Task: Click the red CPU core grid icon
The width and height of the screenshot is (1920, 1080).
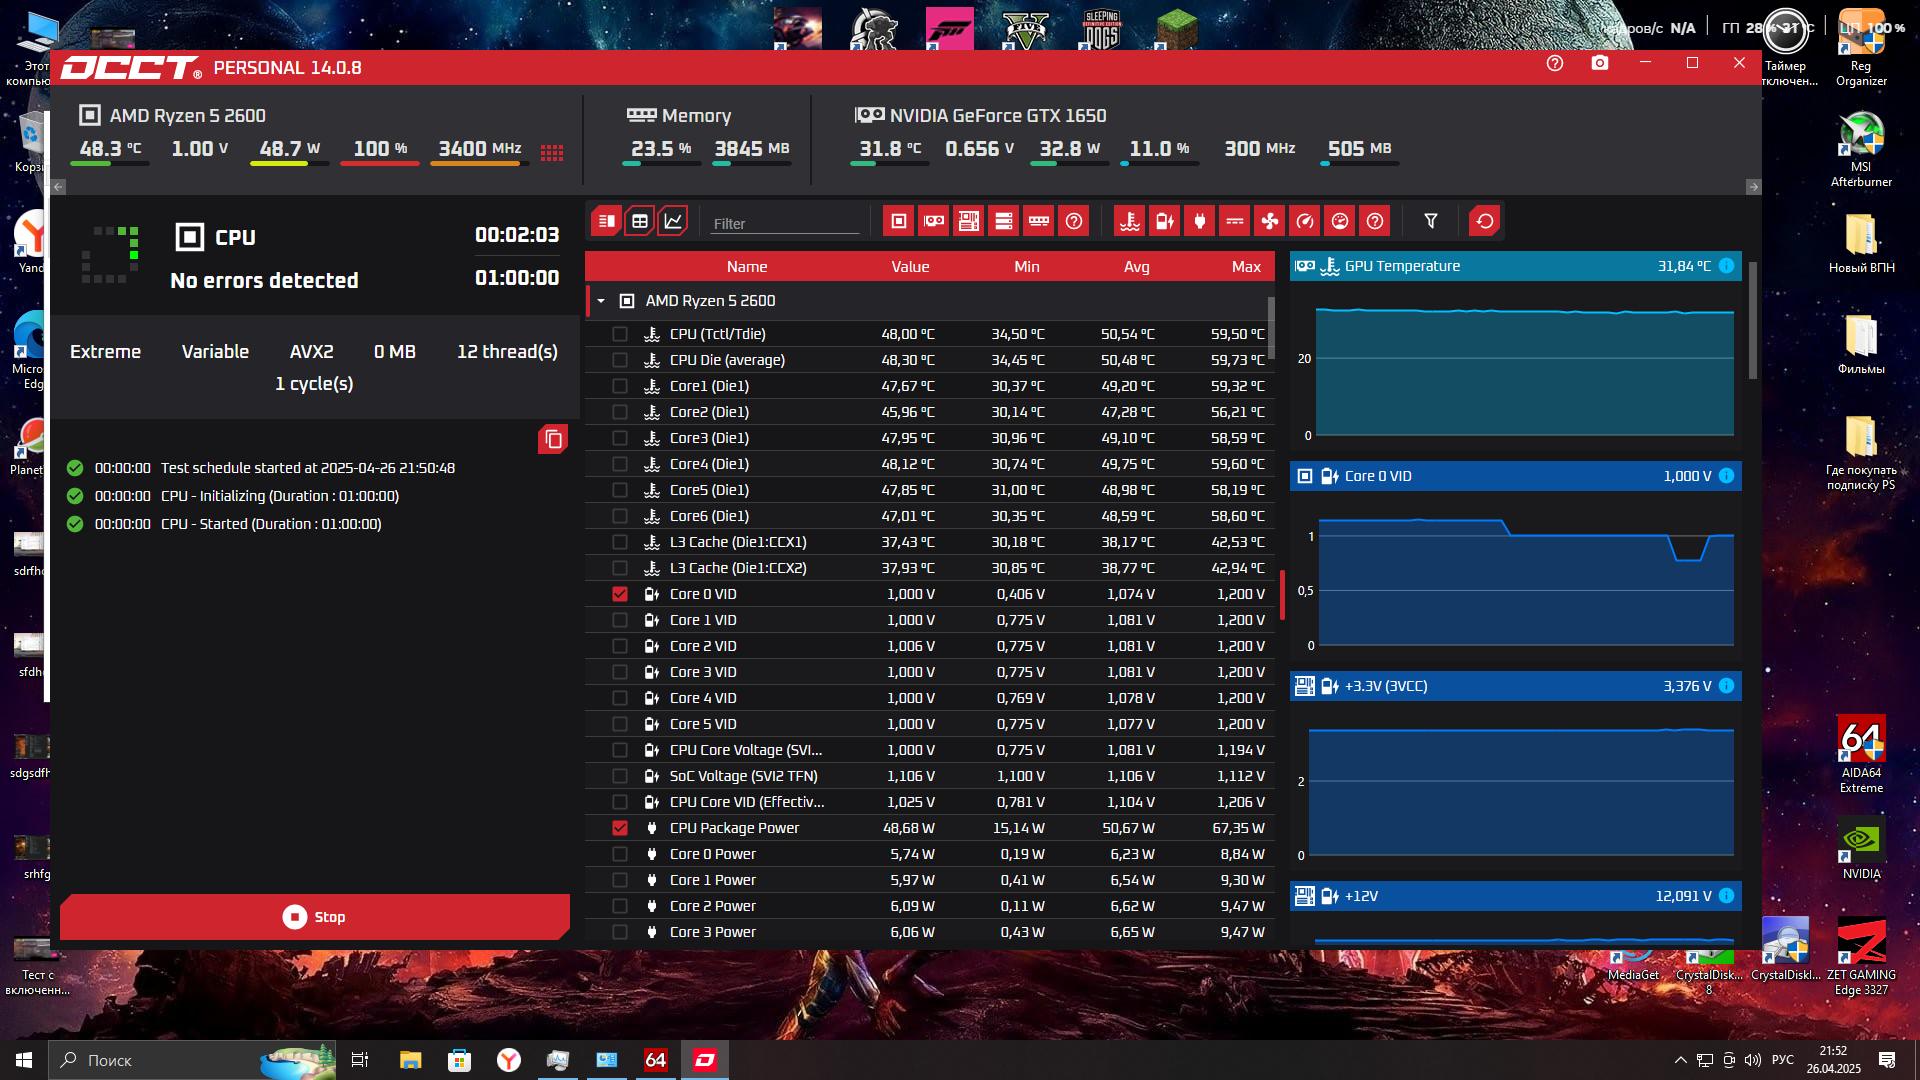Action: pos(552,152)
